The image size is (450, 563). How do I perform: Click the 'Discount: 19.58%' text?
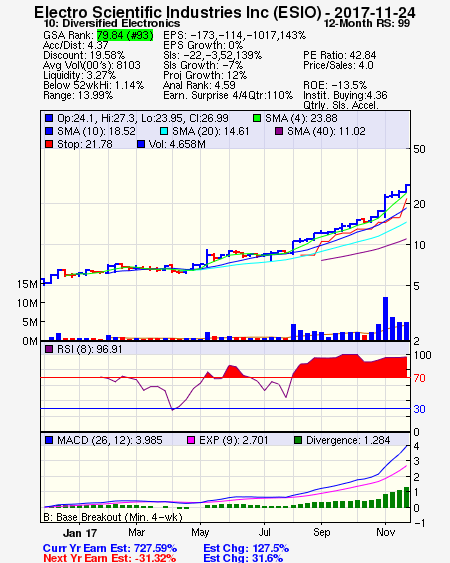click(x=84, y=55)
